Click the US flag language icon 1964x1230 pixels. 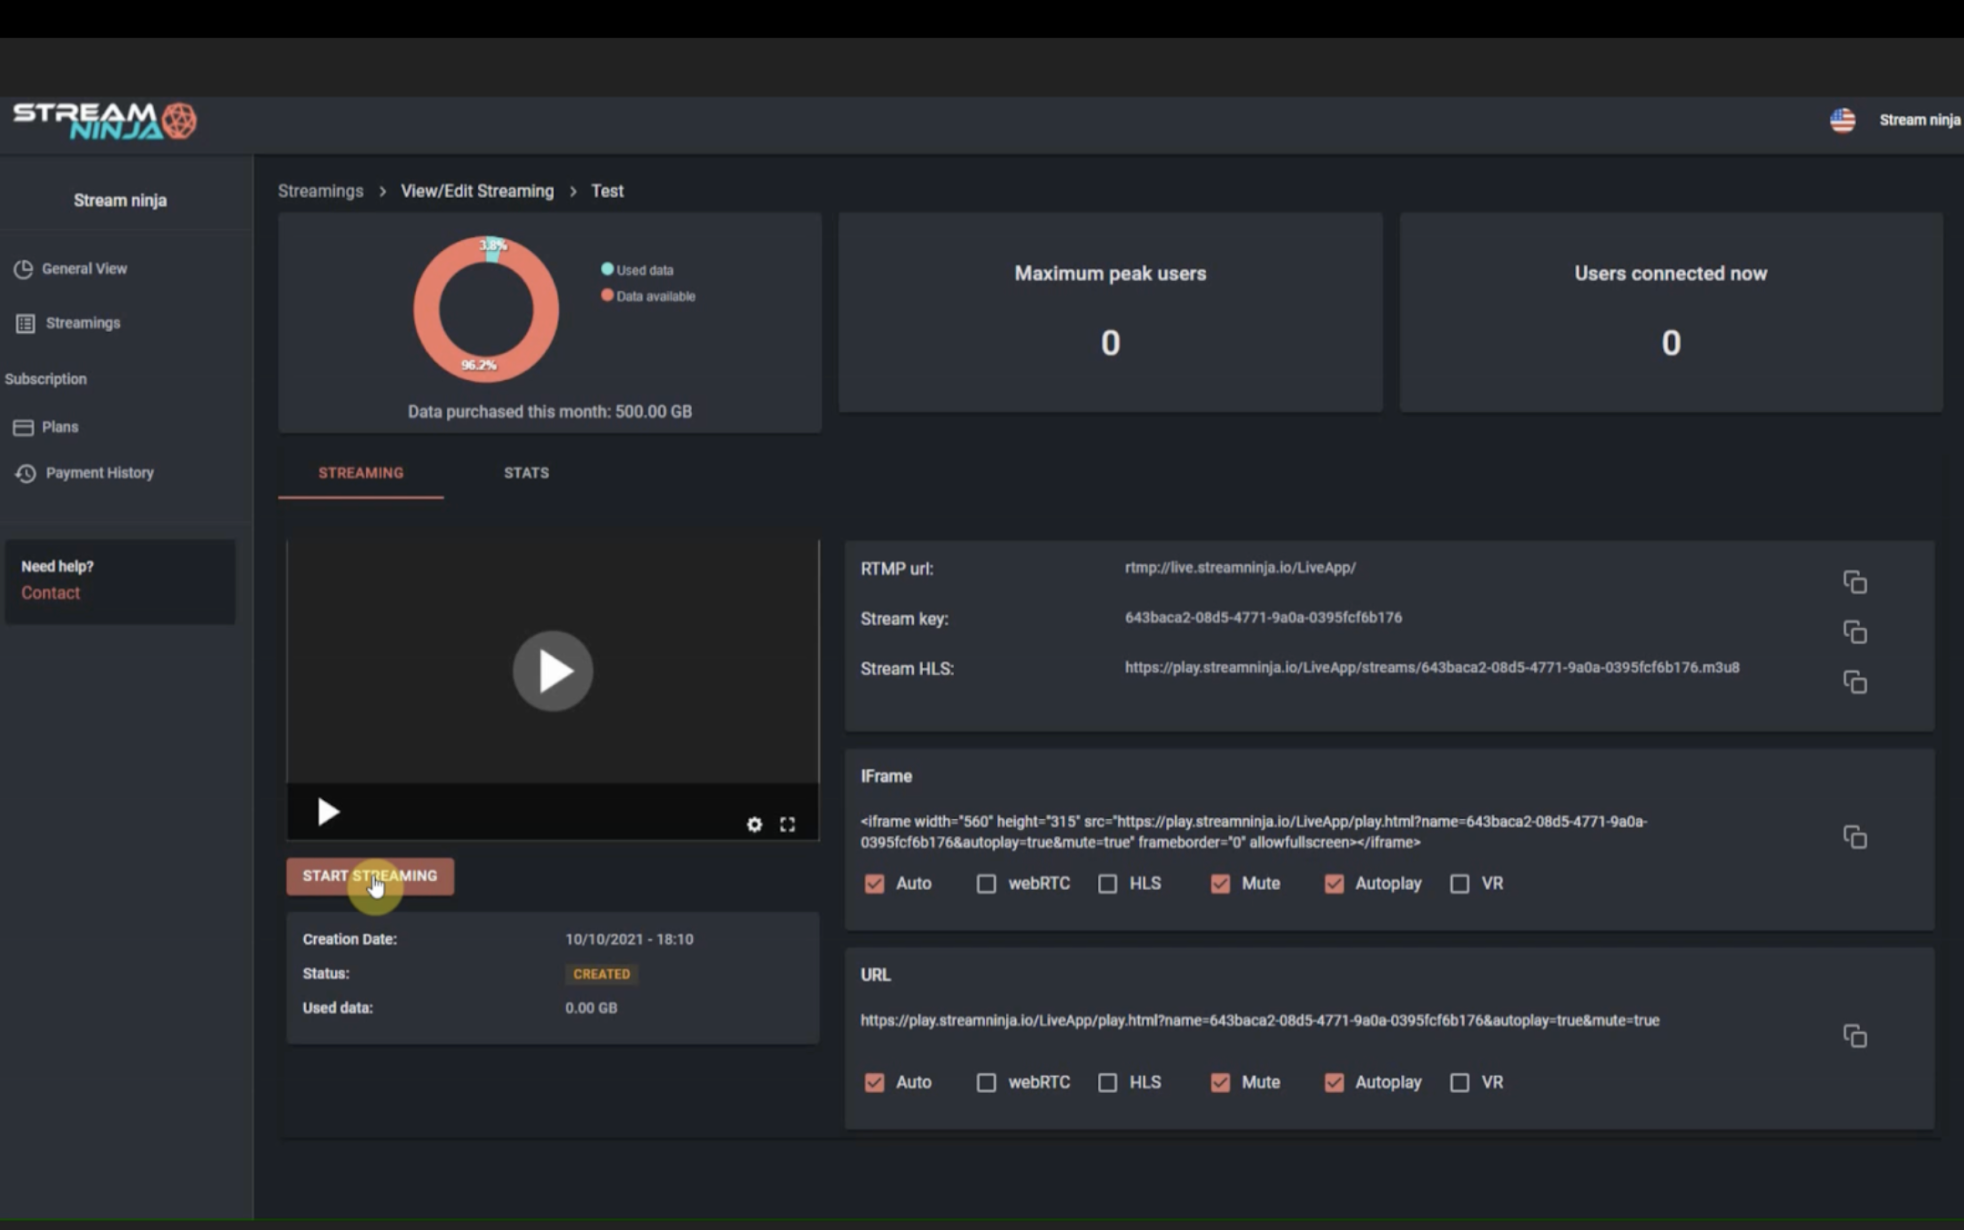coord(1842,120)
